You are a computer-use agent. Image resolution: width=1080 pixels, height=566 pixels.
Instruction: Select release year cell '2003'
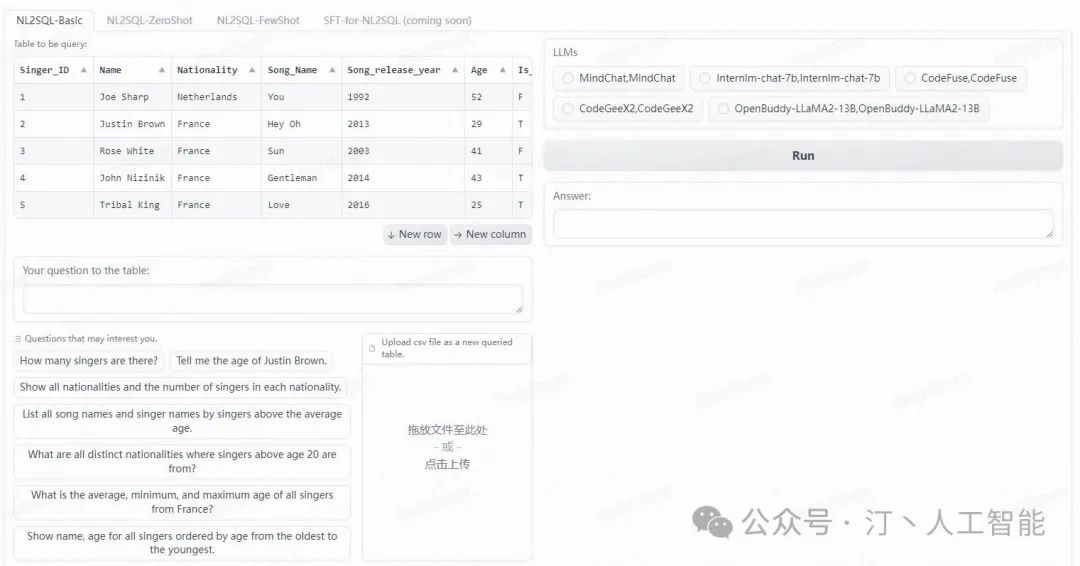[403, 151]
